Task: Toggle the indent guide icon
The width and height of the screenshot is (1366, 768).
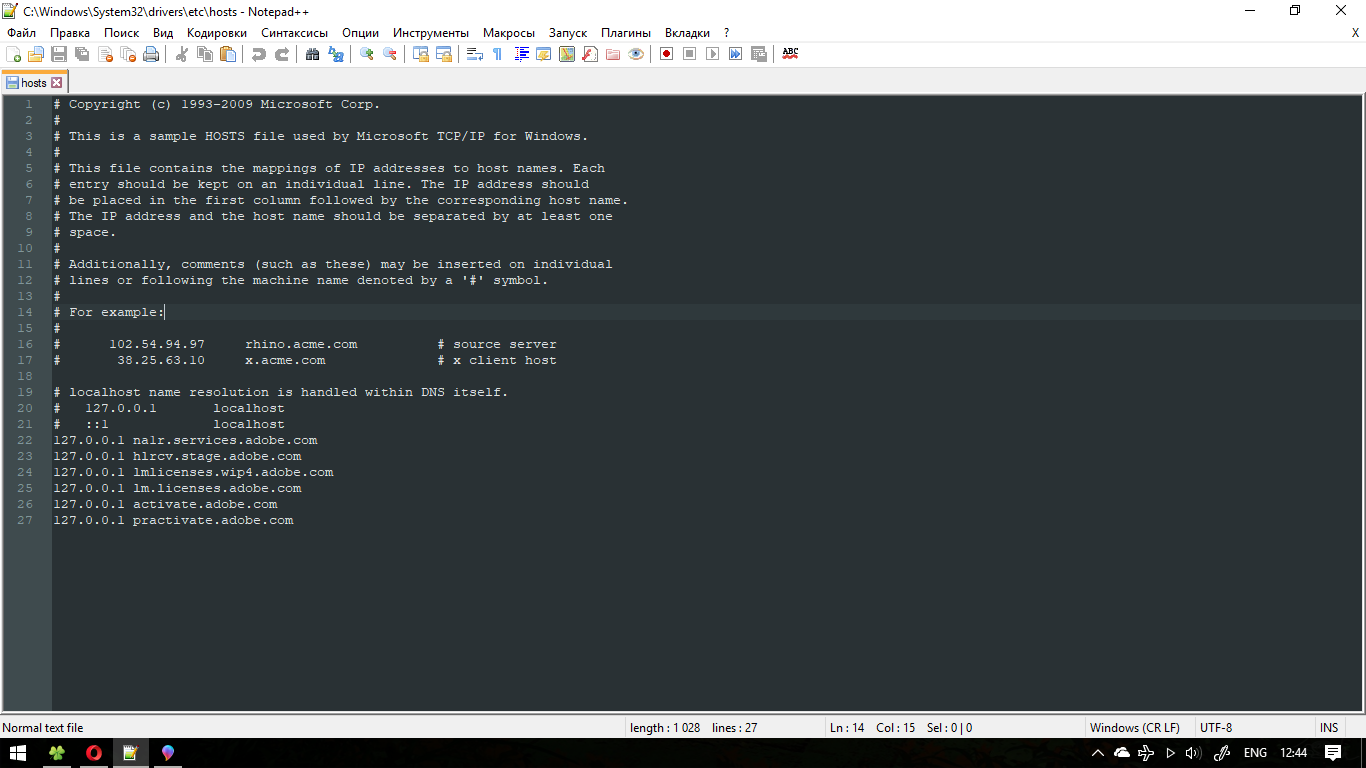Action: (521, 54)
